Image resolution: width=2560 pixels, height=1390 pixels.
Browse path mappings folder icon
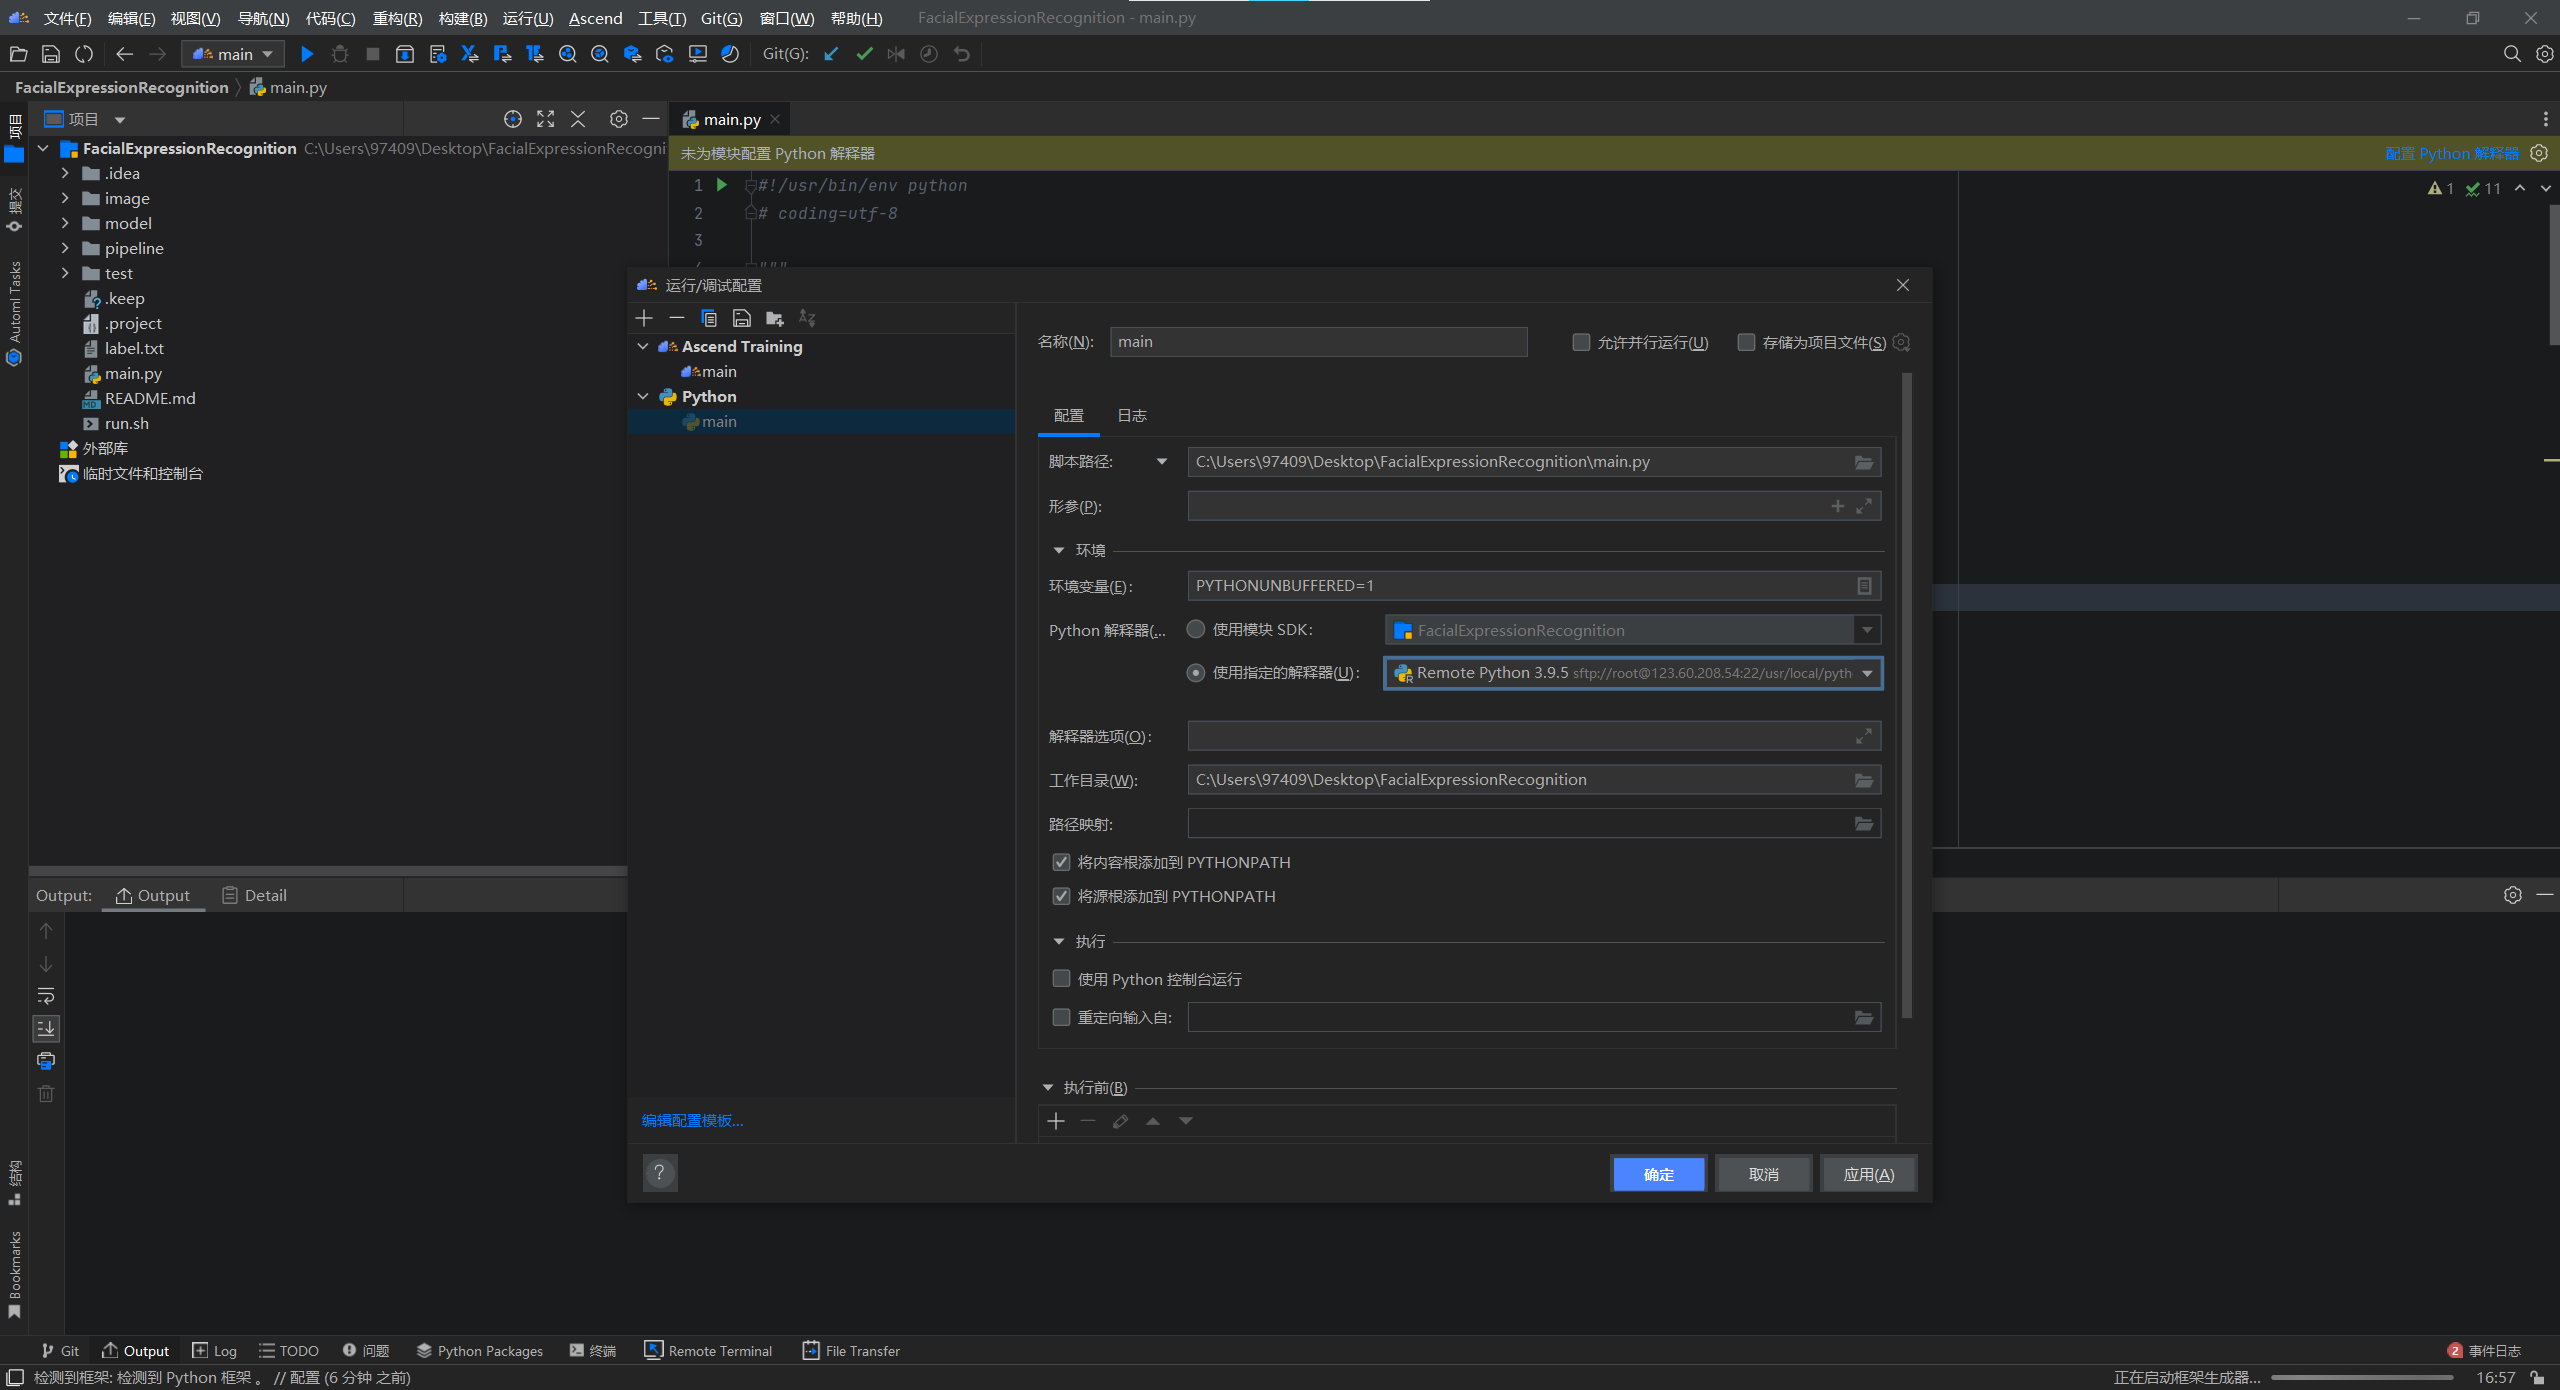[x=1864, y=824]
